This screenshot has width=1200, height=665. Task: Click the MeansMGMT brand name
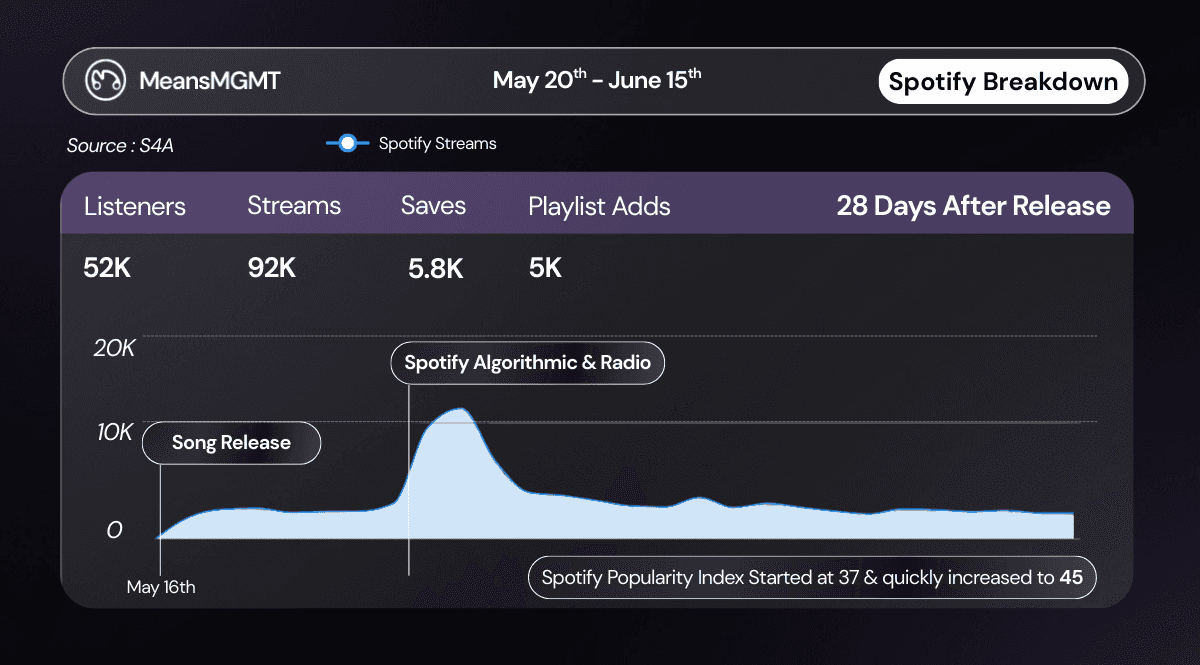click(210, 81)
